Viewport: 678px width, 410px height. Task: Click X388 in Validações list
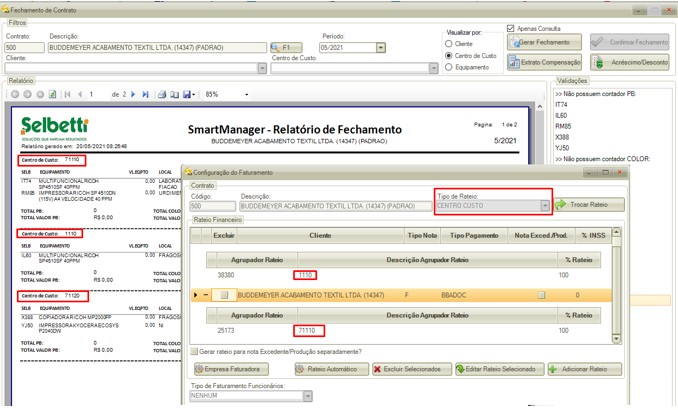coord(562,137)
